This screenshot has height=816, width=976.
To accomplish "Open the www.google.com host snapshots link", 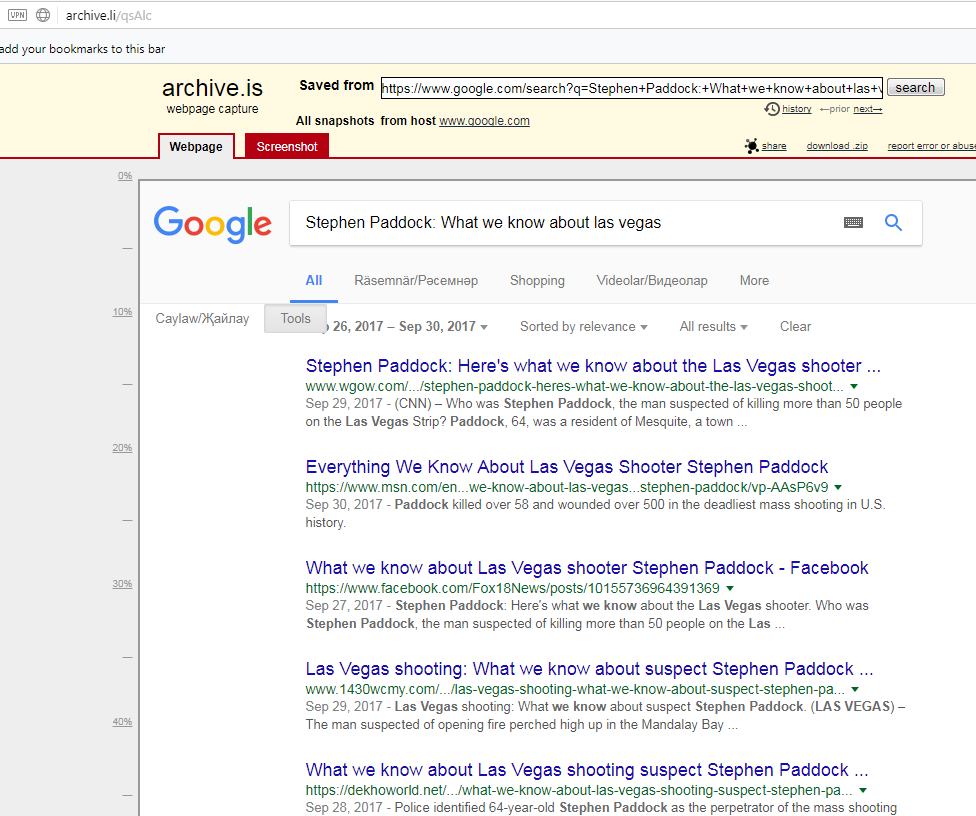I will (484, 121).
